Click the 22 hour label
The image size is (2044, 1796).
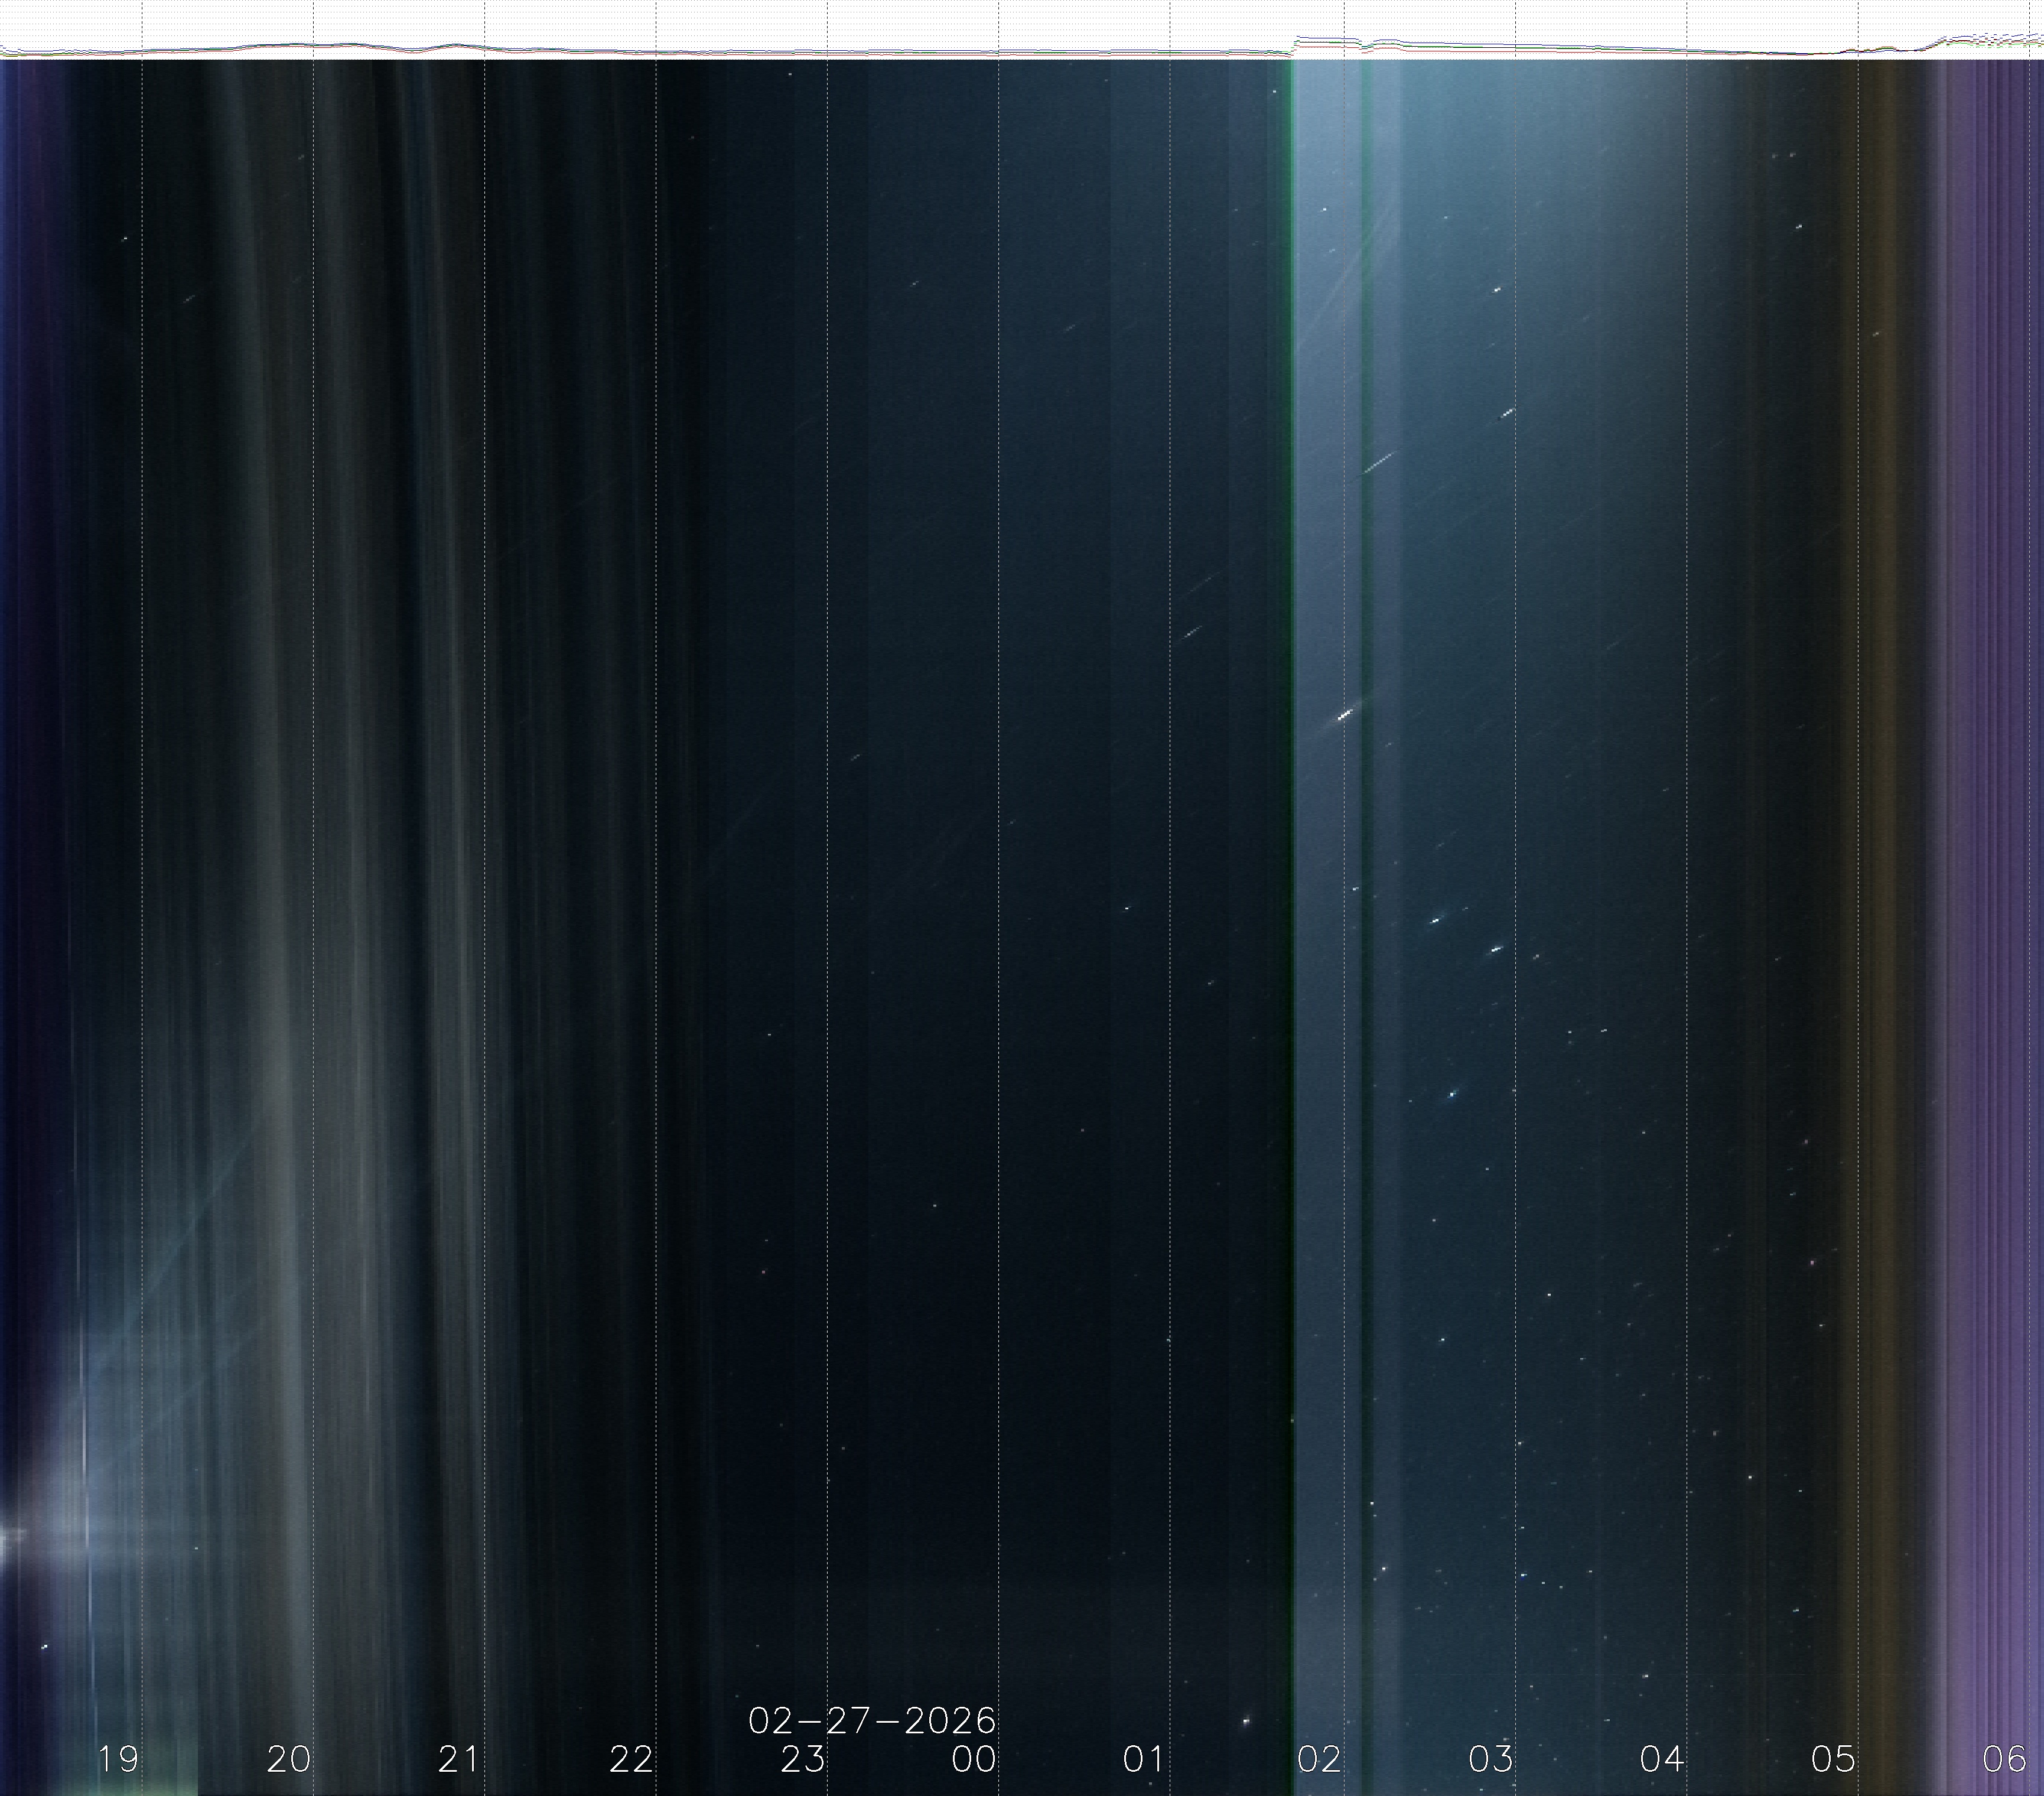point(631,1759)
